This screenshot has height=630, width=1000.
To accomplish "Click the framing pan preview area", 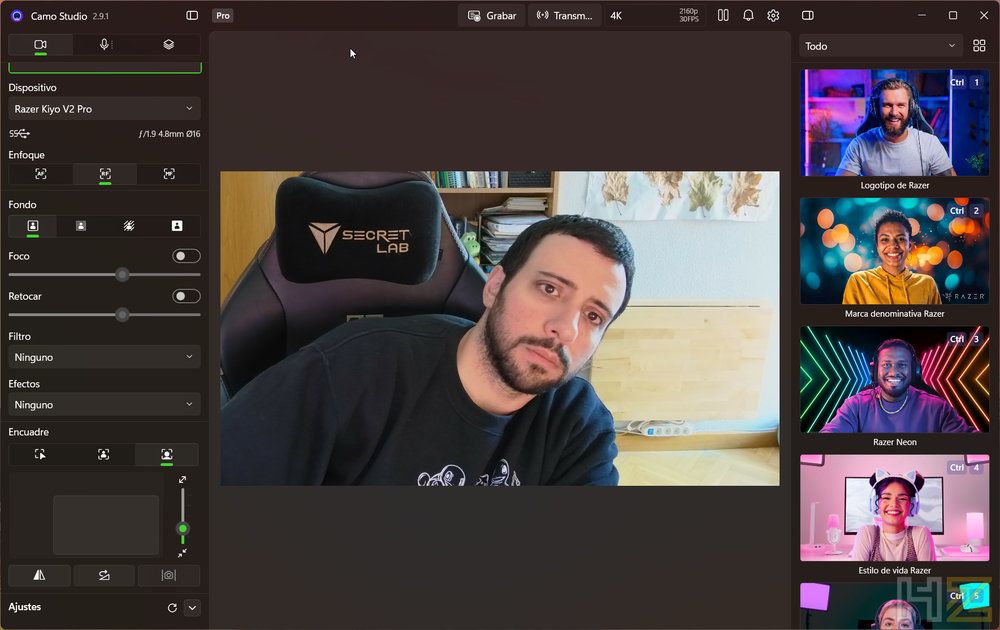I will pyautogui.click(x=106, y=525).
